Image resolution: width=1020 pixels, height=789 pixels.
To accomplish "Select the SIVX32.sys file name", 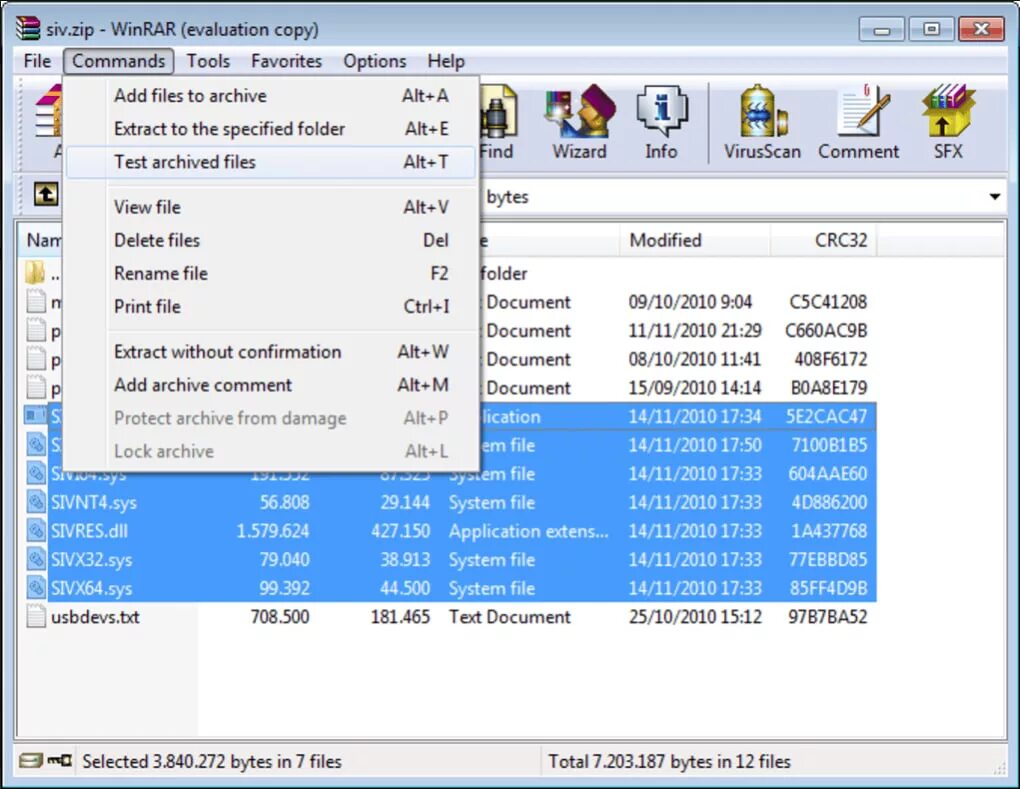I will pos(92,559).
